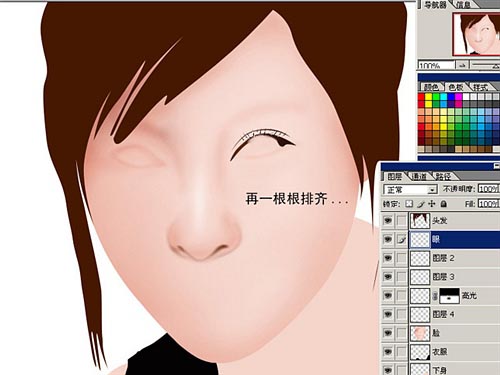Toggle lock image pixels brush icon

coord(421,204)
